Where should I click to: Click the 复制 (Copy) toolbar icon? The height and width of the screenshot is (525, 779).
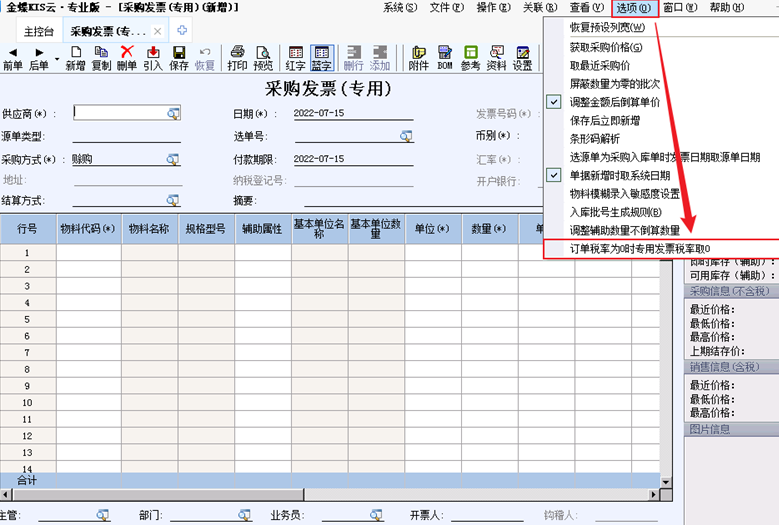101,58
